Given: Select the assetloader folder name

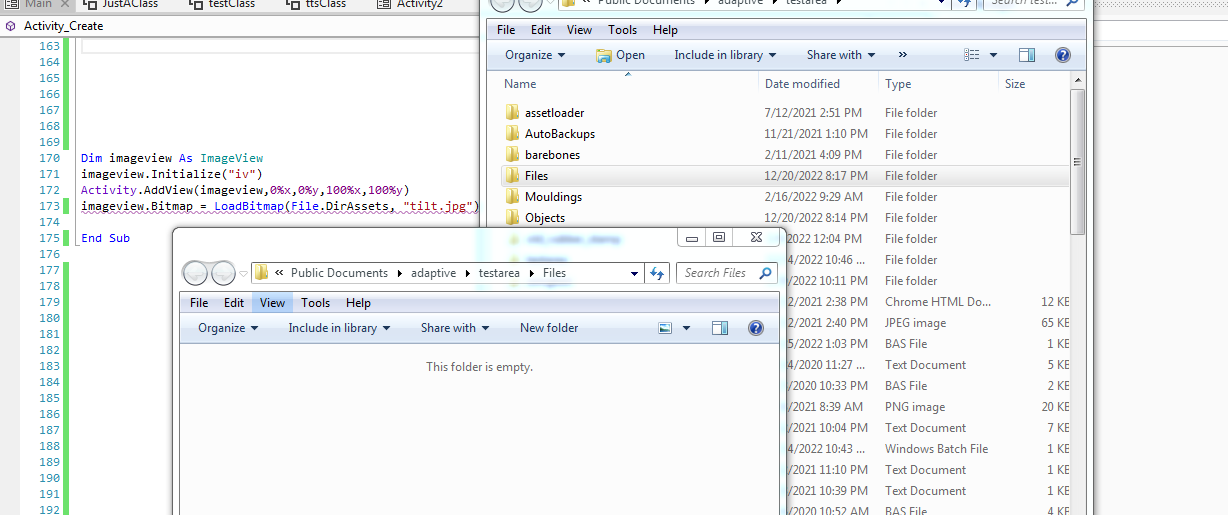Looking at the screenshot, I should (554, 113).
